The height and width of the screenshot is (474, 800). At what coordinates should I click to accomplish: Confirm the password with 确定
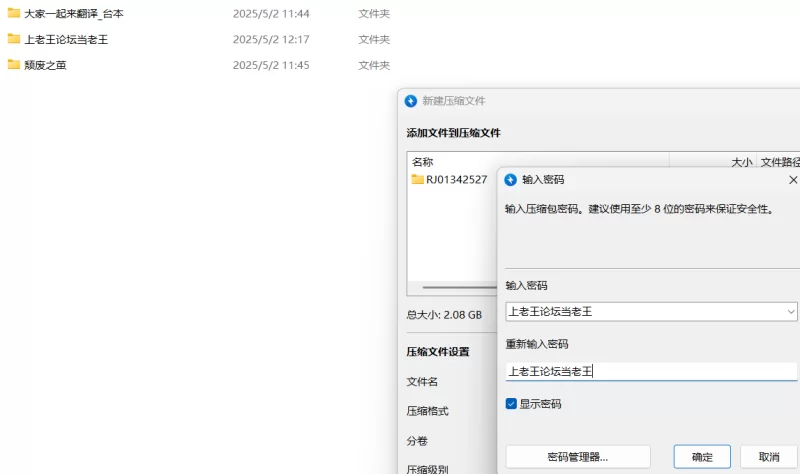click(x=702, y=457)
